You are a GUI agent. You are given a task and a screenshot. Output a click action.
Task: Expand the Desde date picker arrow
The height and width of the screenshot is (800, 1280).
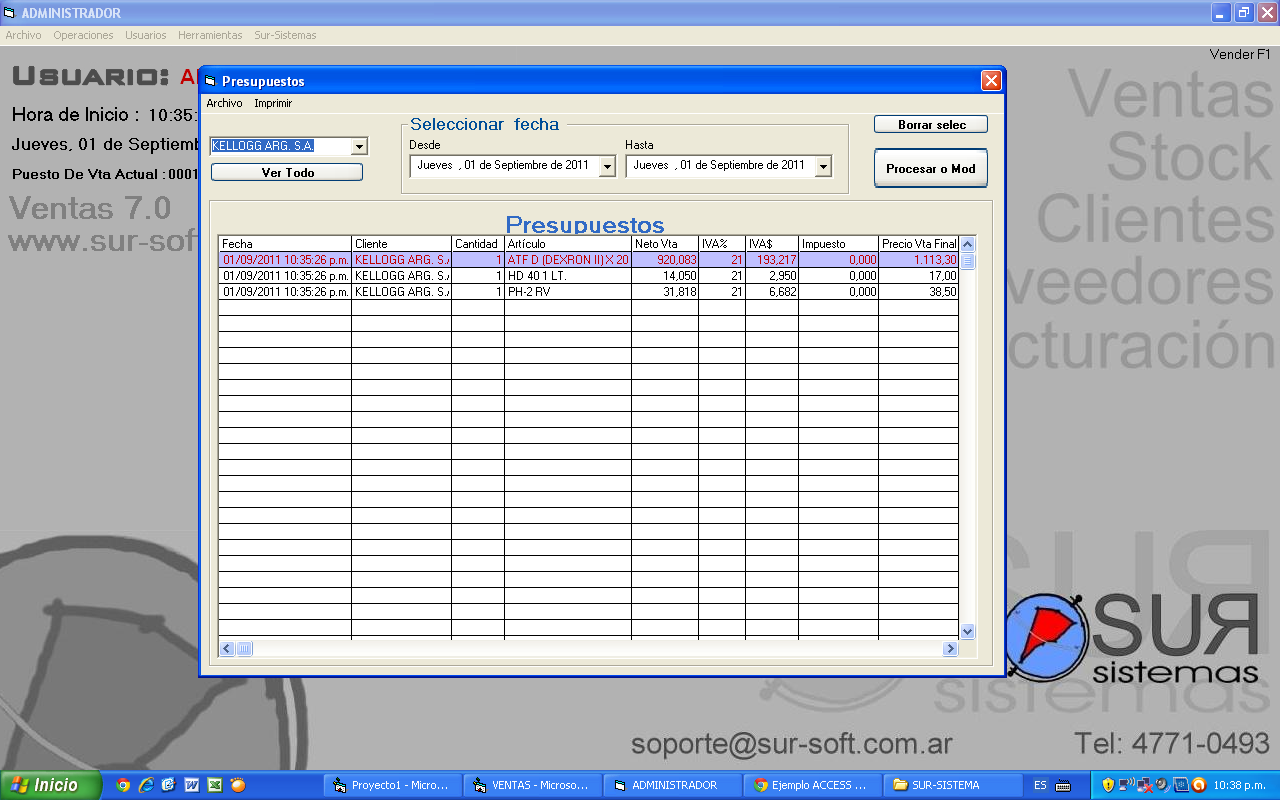click(607, 167)
